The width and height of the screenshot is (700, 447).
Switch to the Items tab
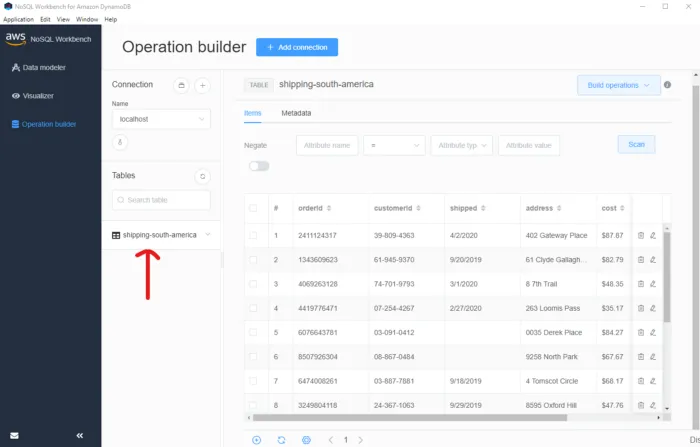tap(253, 113)
